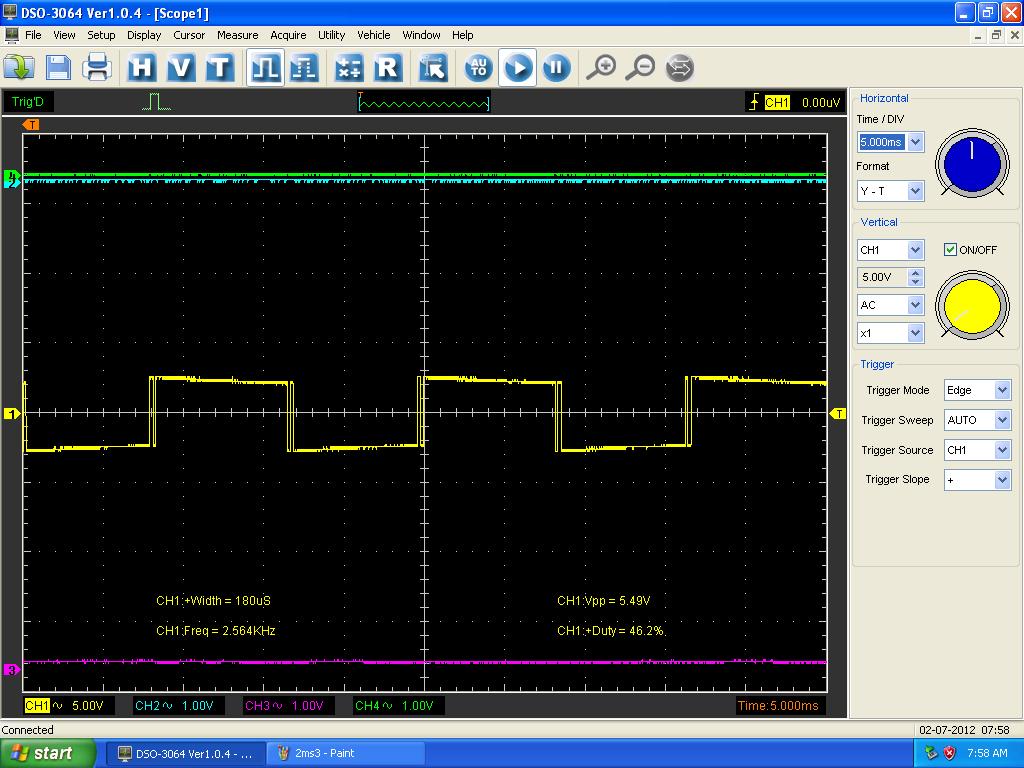Open Vertical settings with the V icon
The image size is (1024, 768).
(181, 68)
